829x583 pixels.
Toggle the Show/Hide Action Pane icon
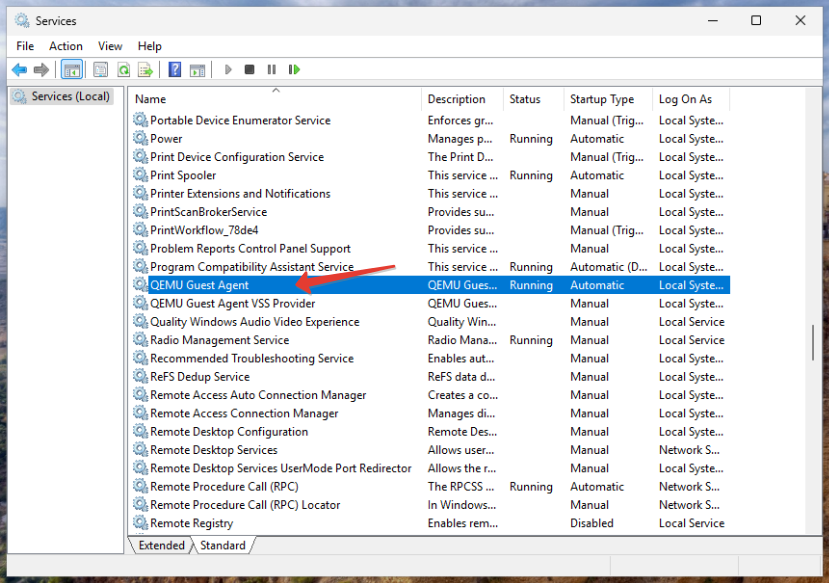click(x=198, y=69)
